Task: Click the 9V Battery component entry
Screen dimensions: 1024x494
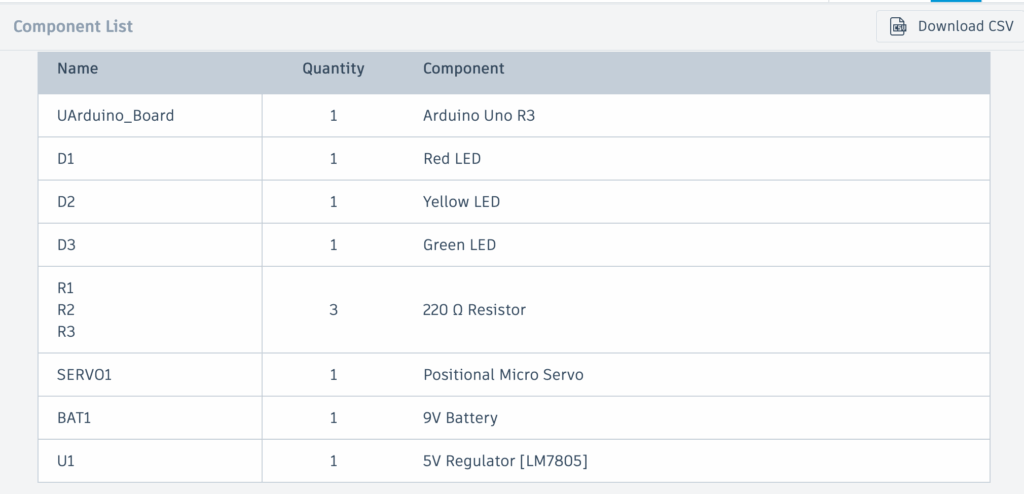Action: coord(460,418)
